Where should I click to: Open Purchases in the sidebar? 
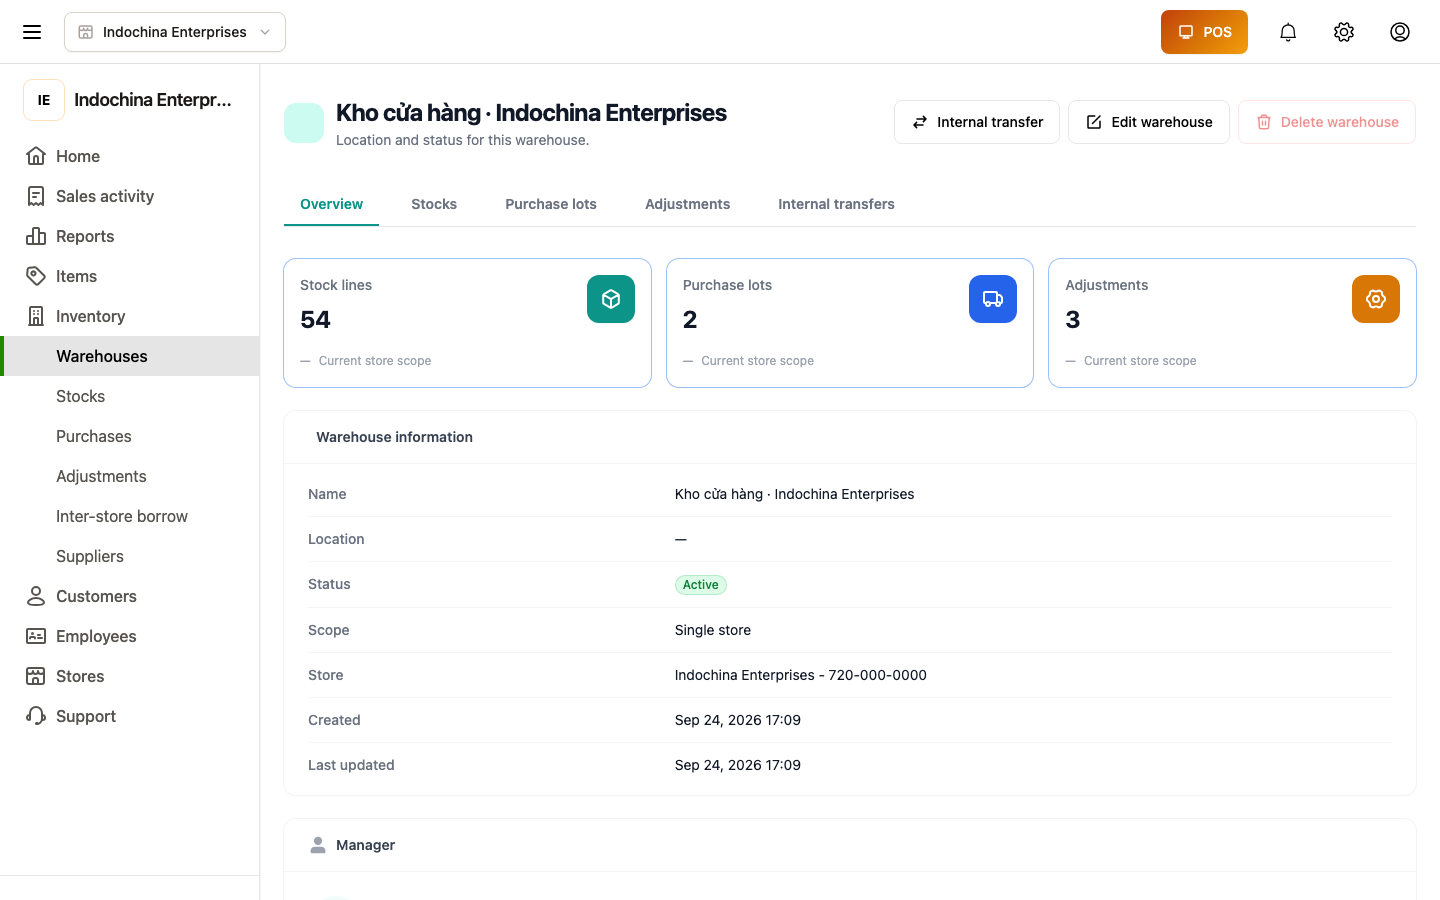pos(131,436)
